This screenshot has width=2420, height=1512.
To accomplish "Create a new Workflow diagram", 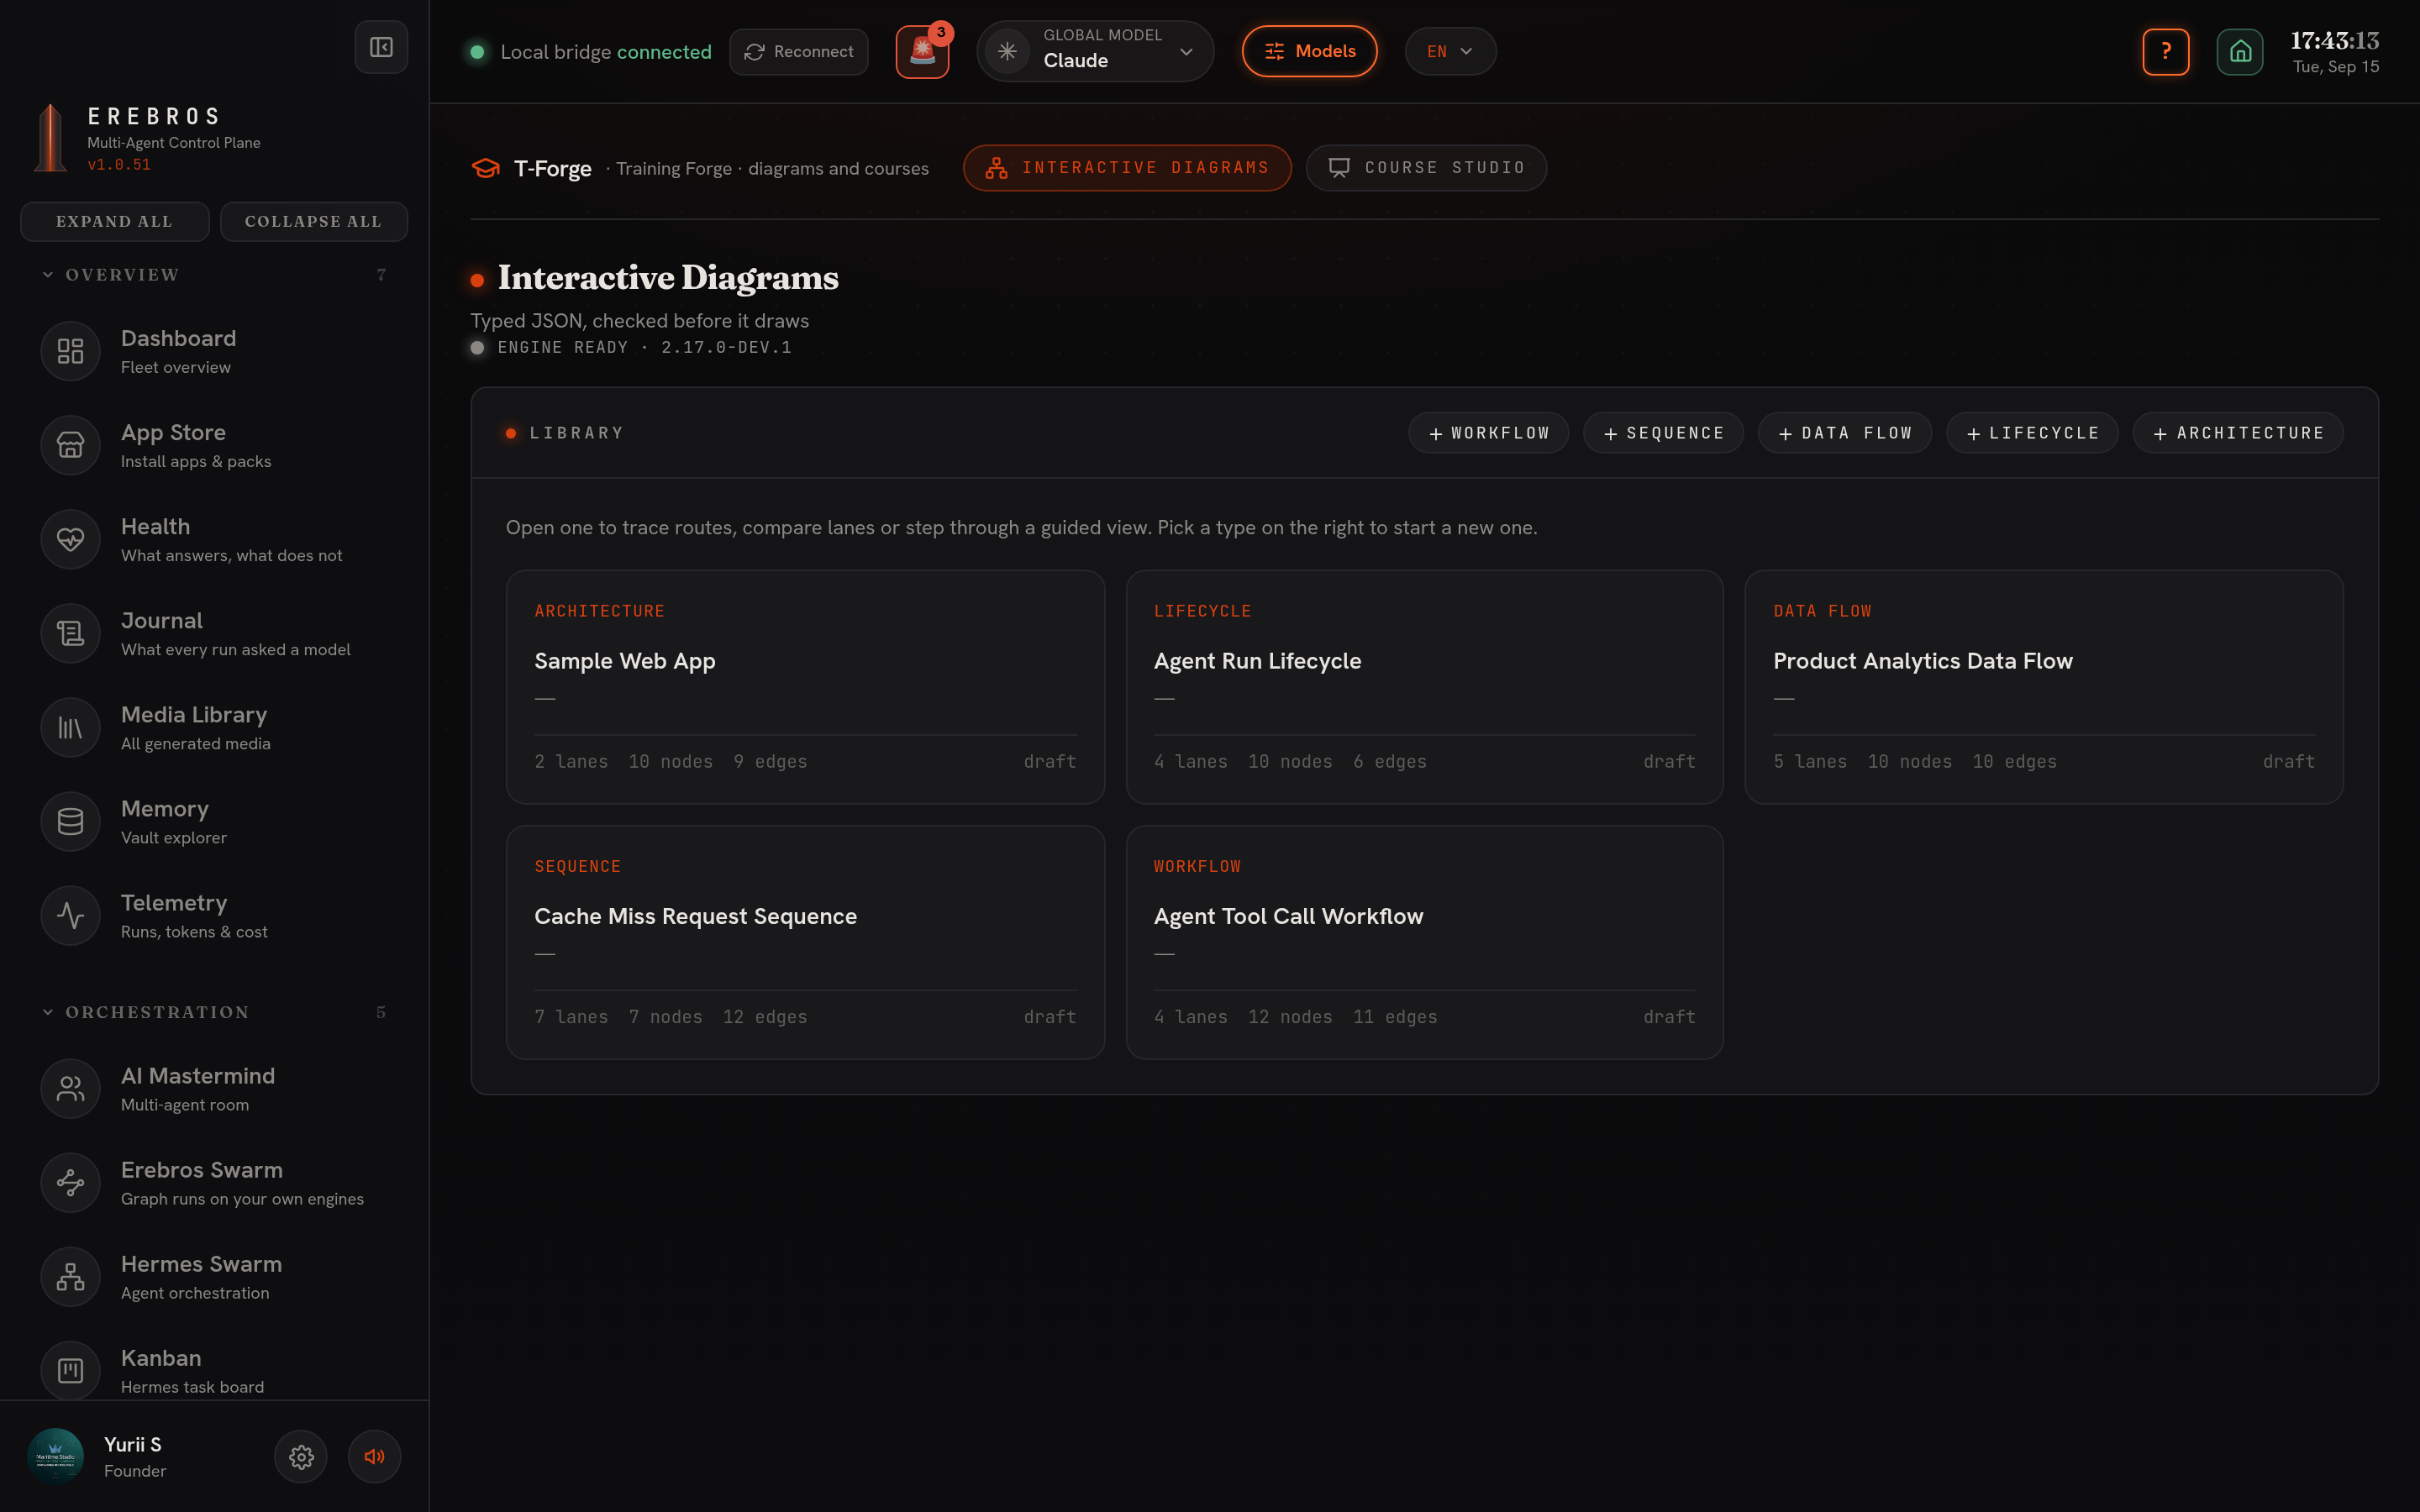I will pyautogui.click(x=1488, y=433).
